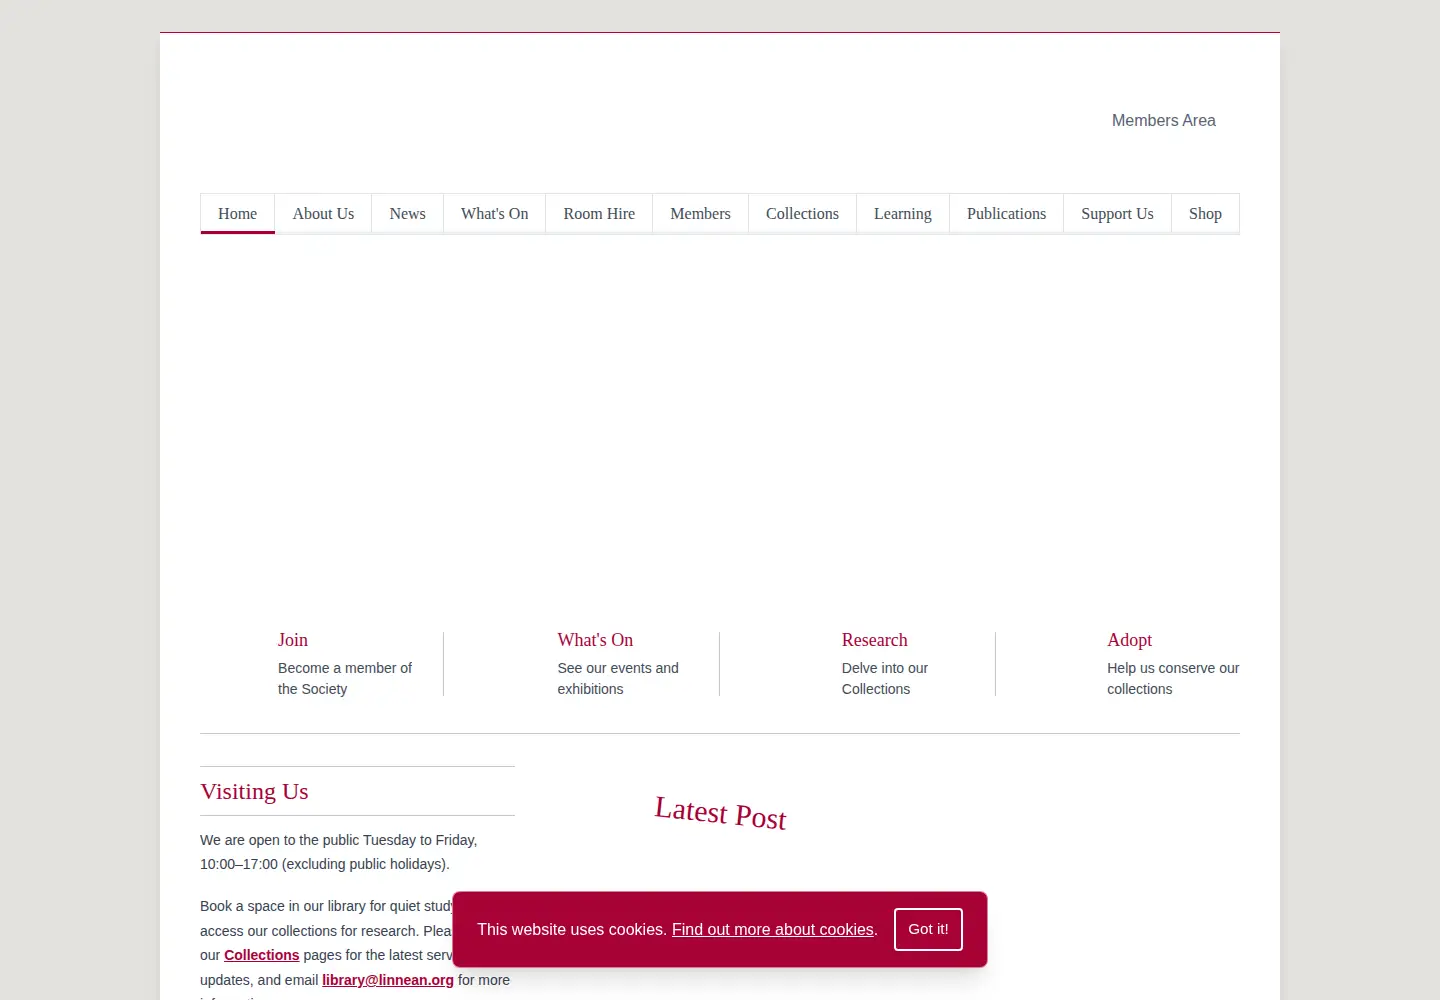Open the Collections navigation item

tap(802, 214)
